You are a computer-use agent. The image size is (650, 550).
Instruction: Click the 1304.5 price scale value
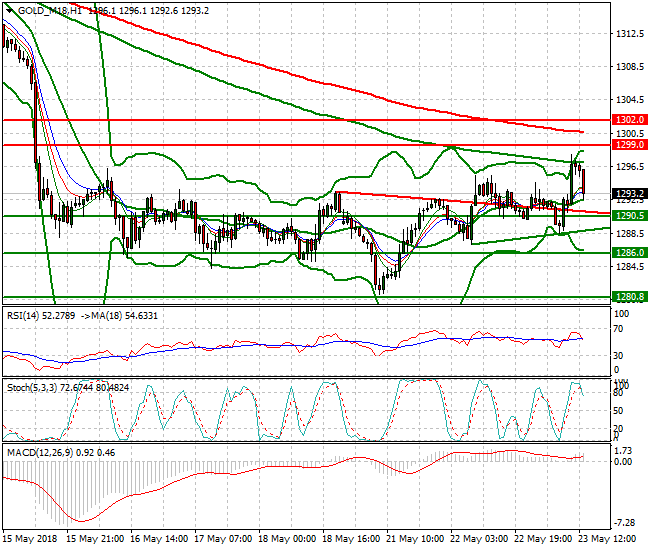pyautogui.click(x=630, y=100)
